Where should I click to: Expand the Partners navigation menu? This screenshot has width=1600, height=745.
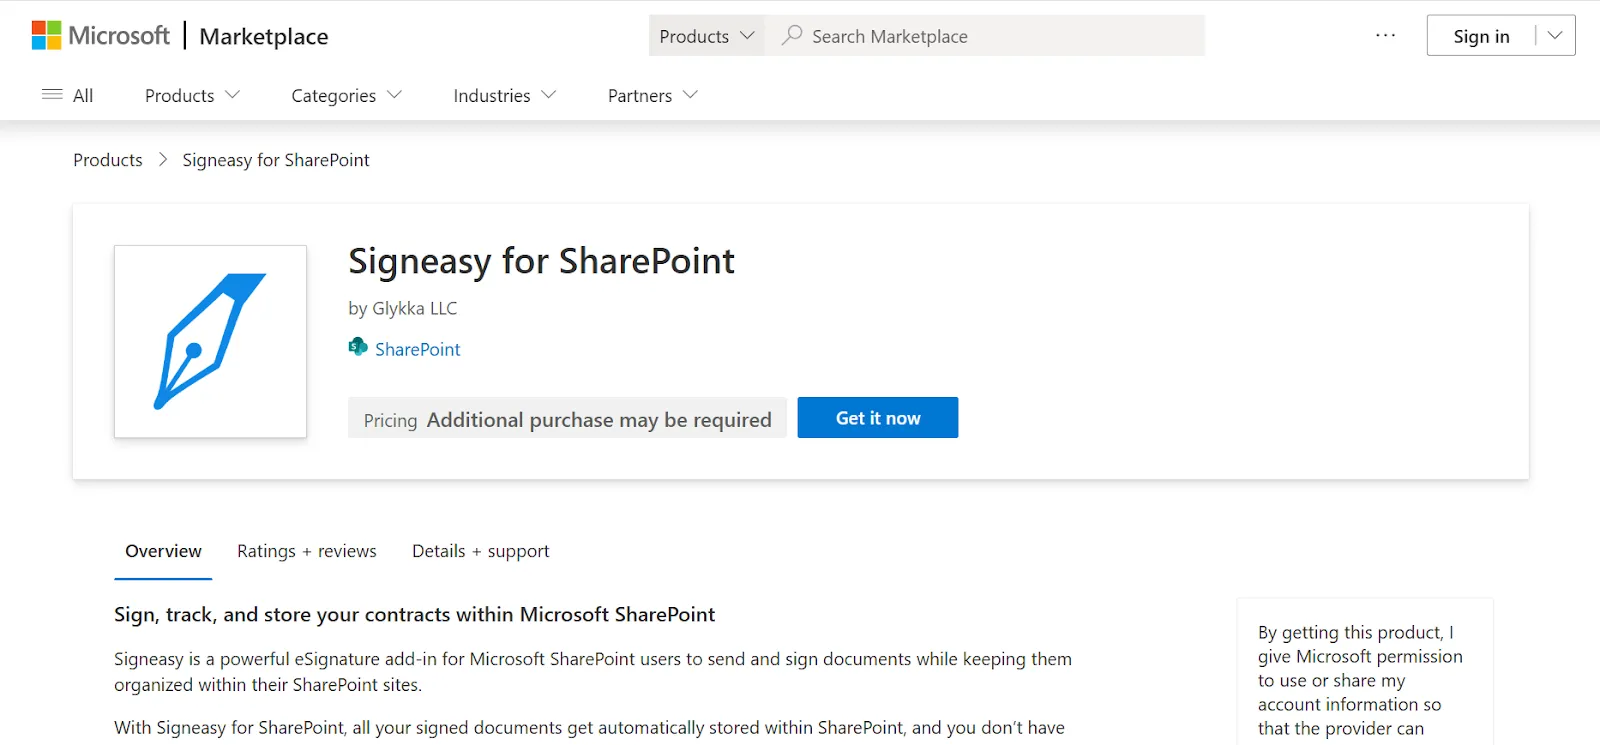(652, 95)
